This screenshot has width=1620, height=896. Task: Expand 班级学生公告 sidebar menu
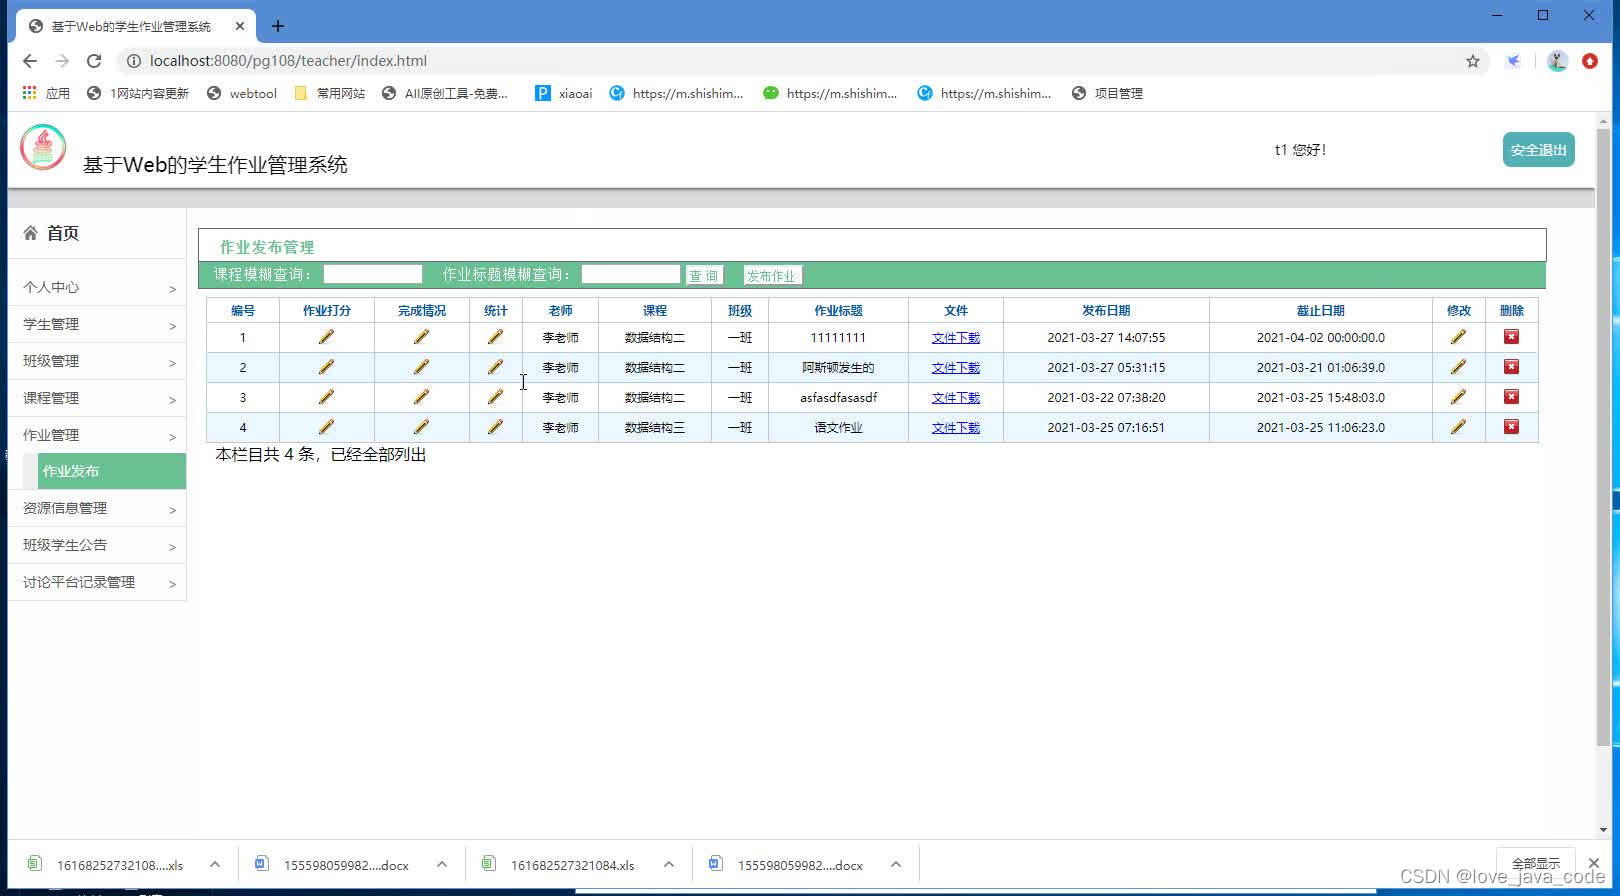tap(97, 545)
